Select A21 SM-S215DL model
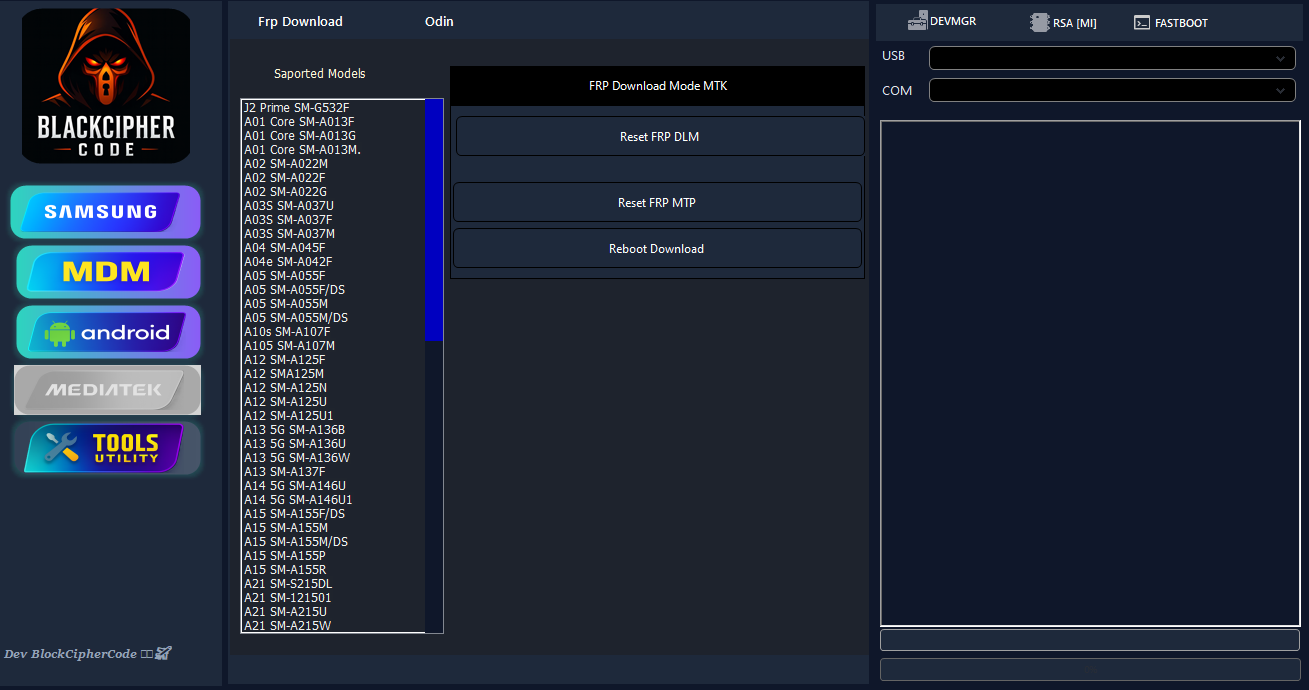The height and width of the screenshot is (690, 1309). tap(288, 583)
